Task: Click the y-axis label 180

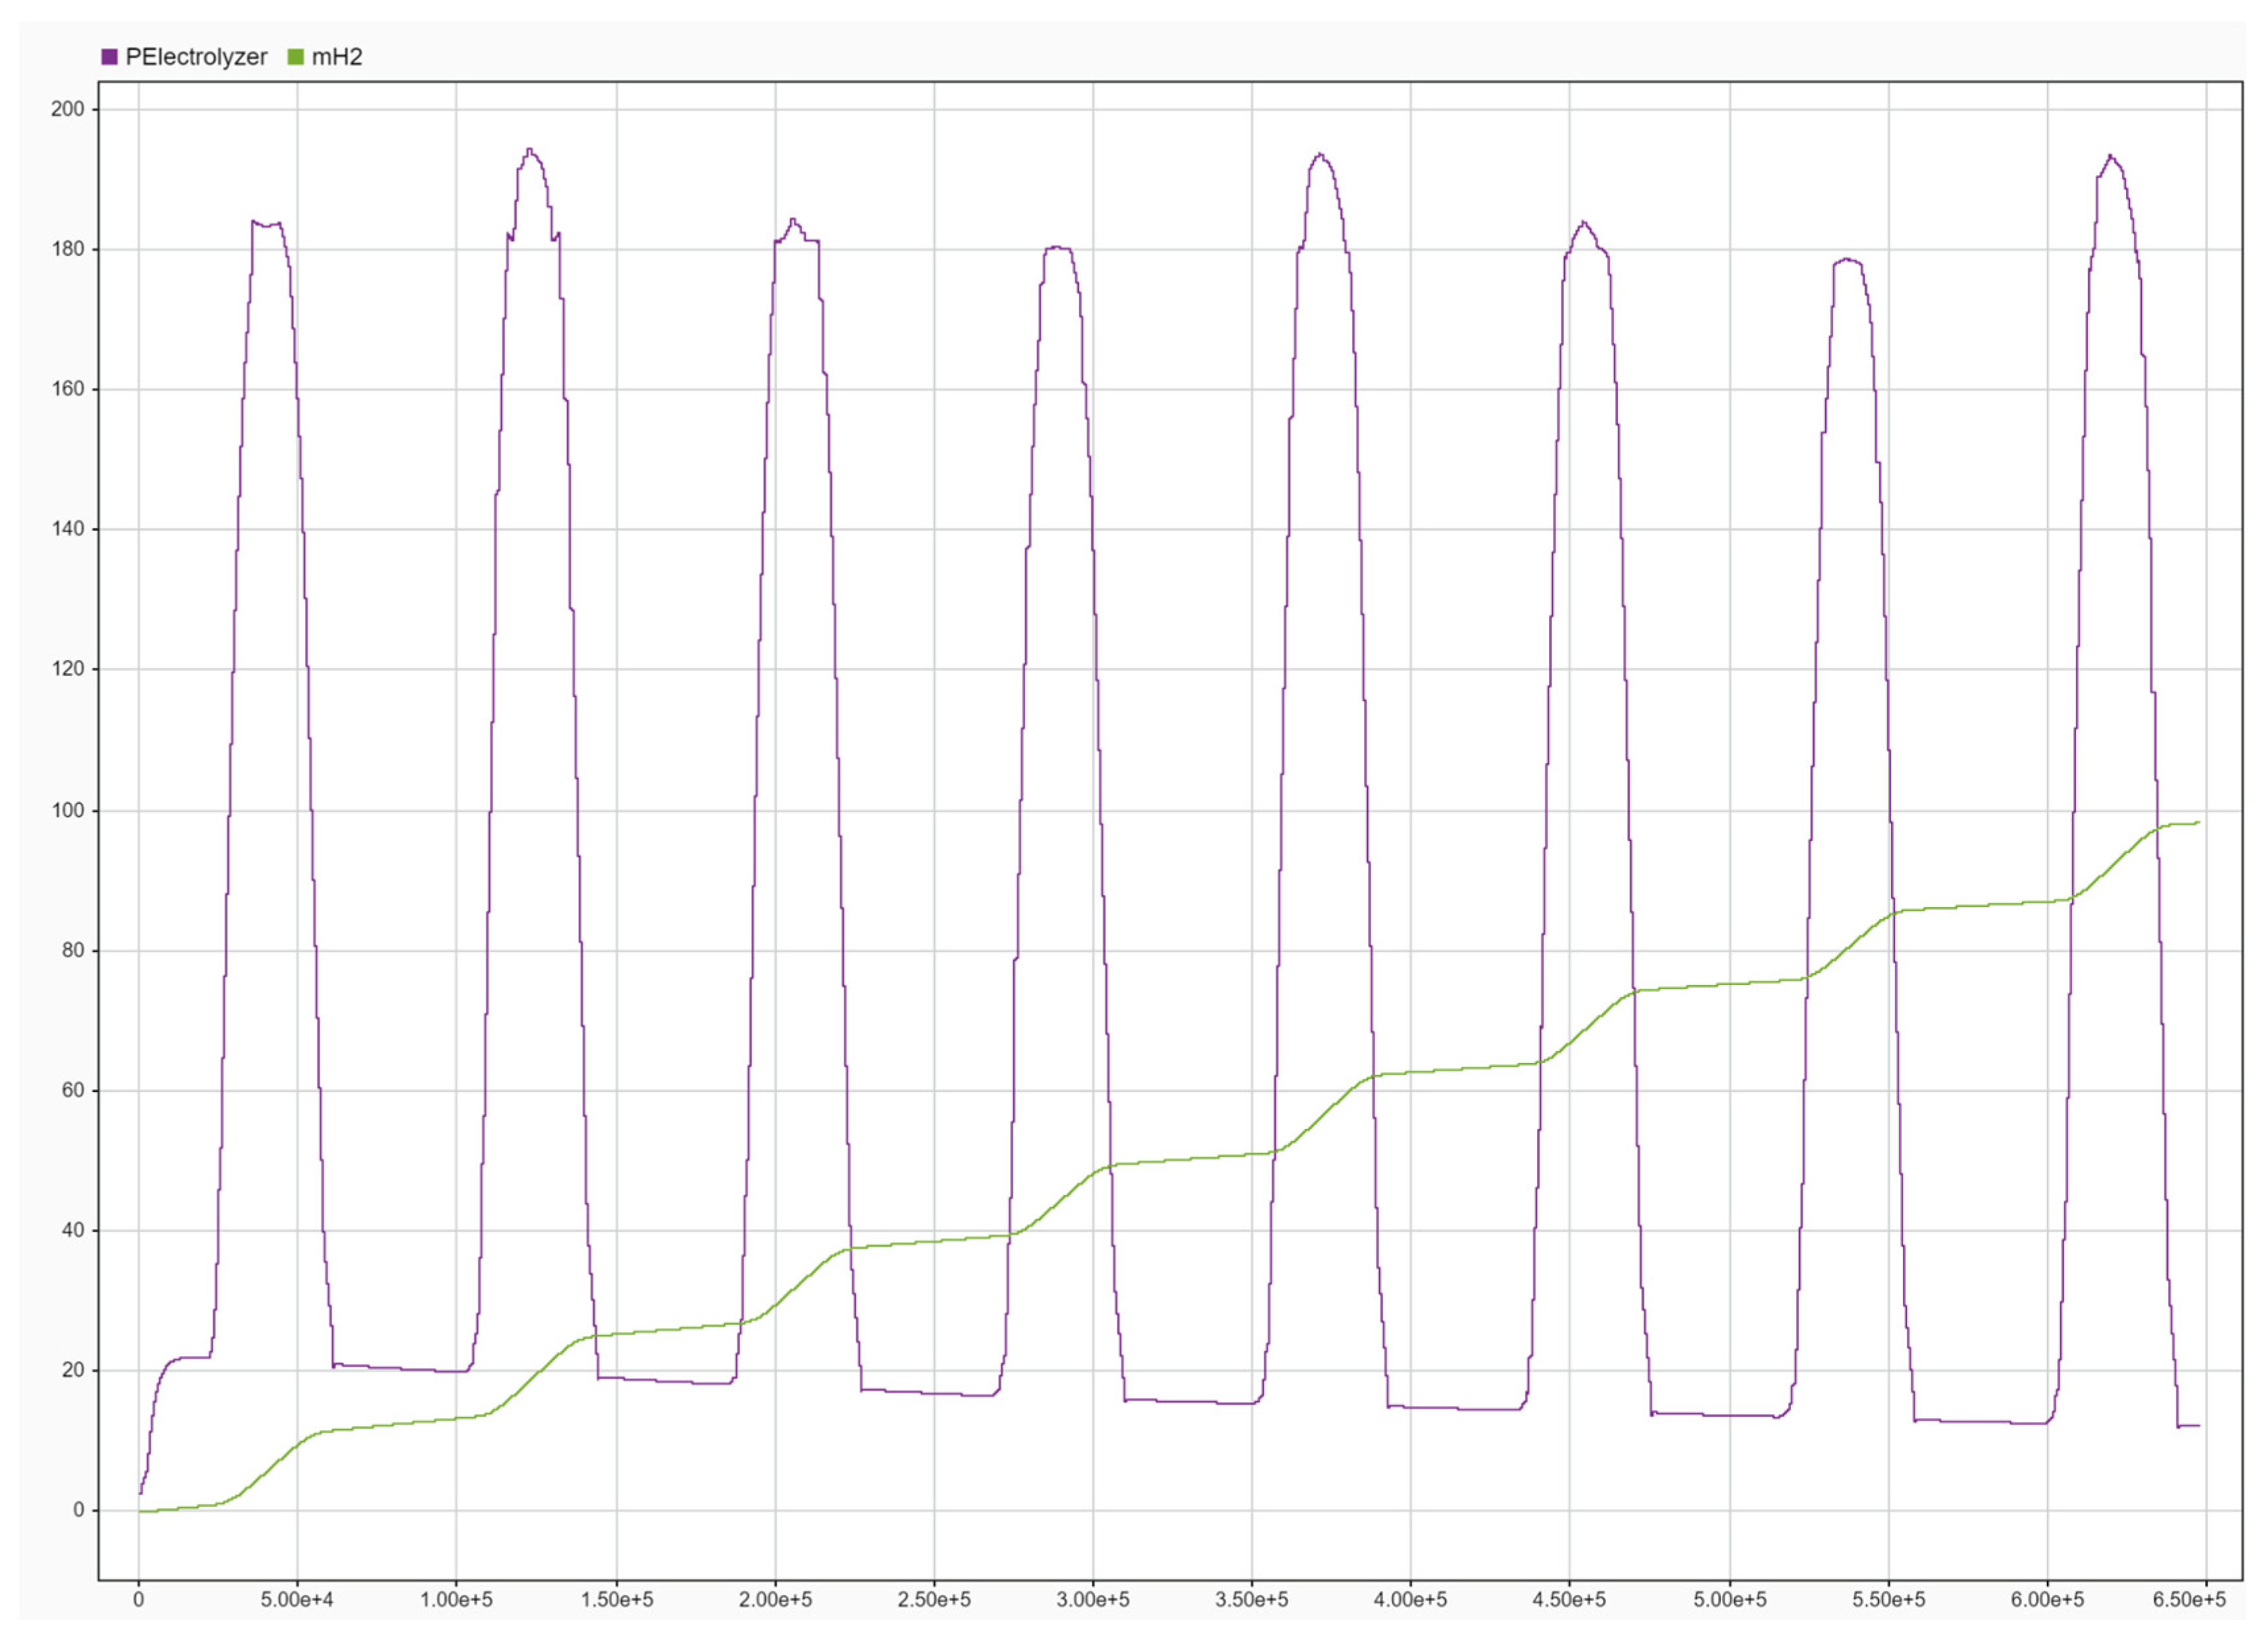Action: pyautogui.click(x=68, y=249)
